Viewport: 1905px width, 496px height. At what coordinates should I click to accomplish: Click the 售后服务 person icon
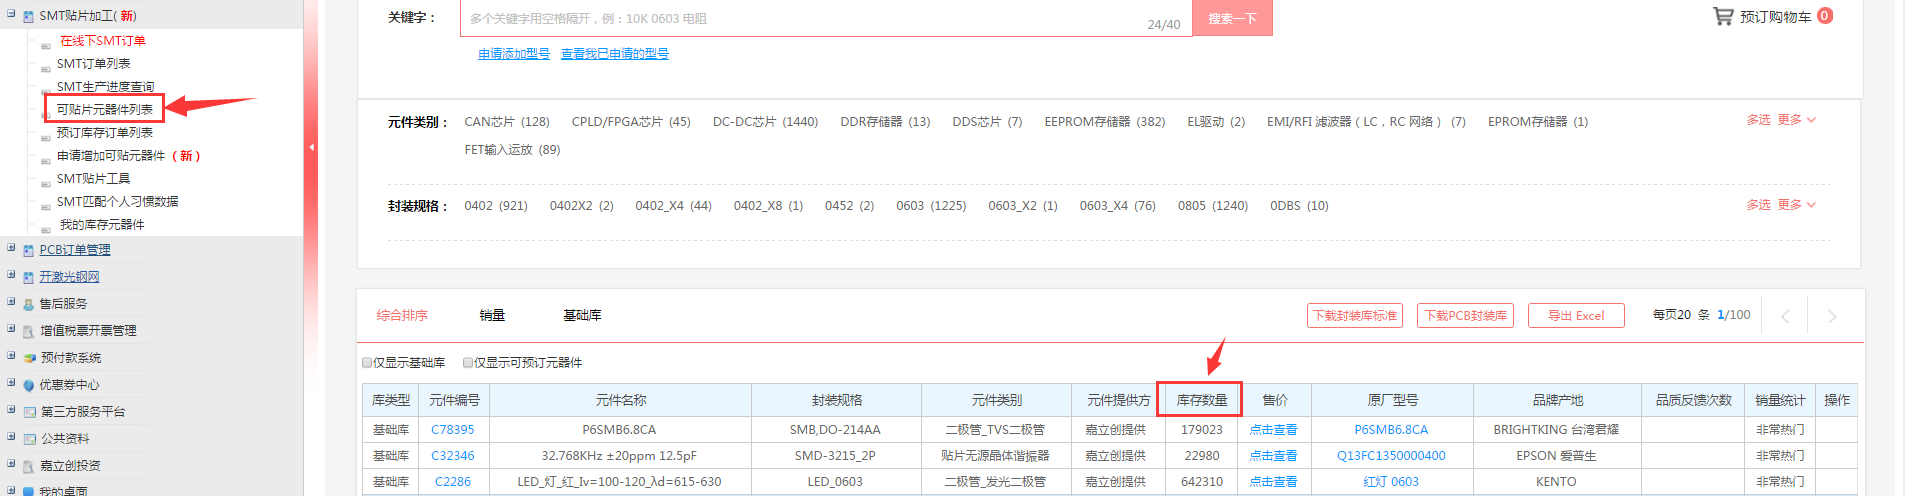(x=29, y=304)
